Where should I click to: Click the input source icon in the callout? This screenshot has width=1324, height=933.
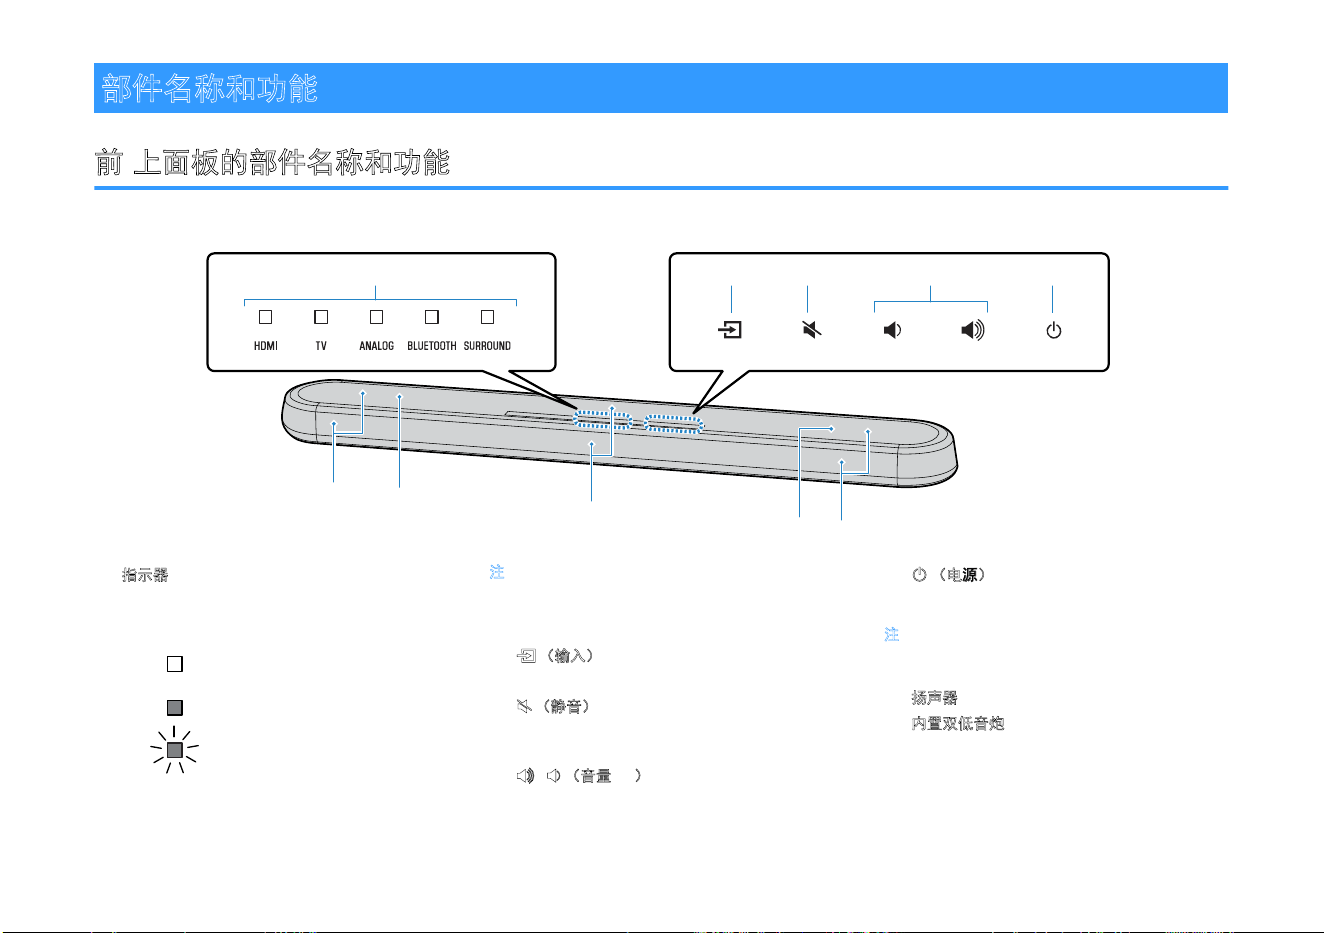[731, 330]
